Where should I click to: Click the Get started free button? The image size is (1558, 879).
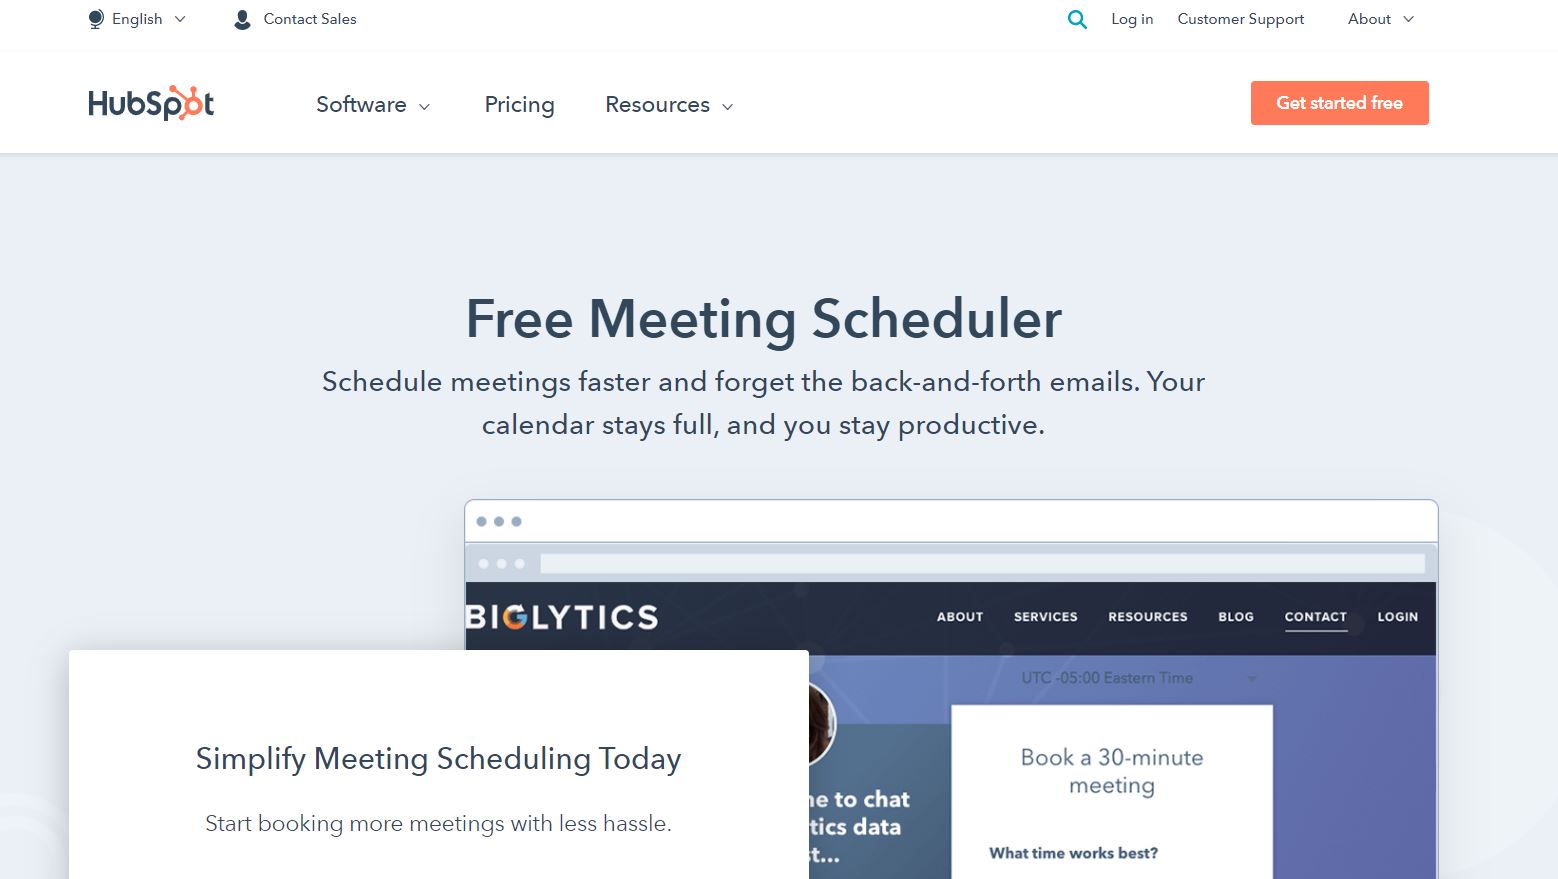point(1339,103)
